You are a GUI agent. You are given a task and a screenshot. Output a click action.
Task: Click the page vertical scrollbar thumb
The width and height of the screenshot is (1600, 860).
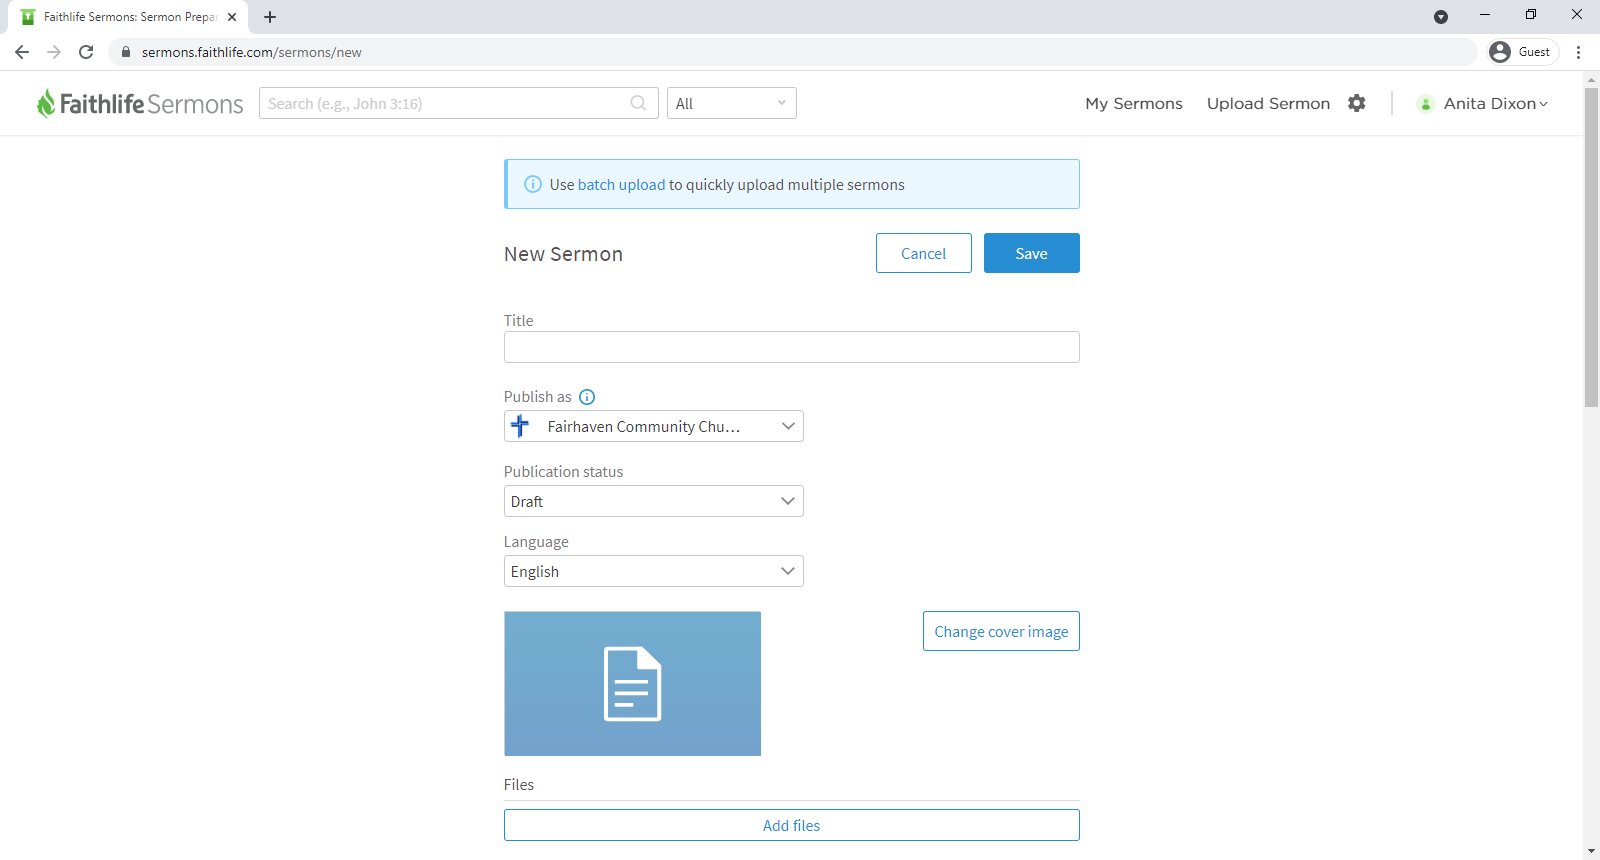pos(1591,247)
